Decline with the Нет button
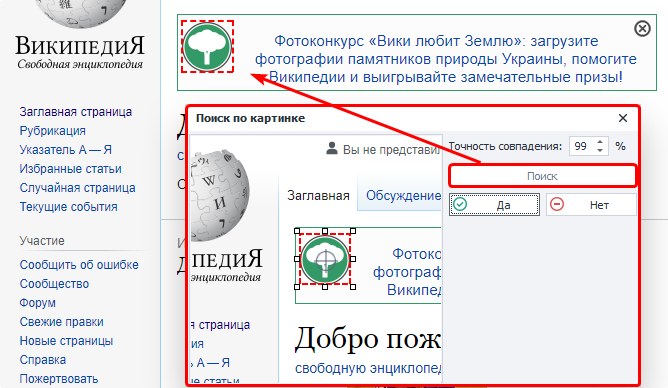The image size is (668, 388). [x=591, y=205]
